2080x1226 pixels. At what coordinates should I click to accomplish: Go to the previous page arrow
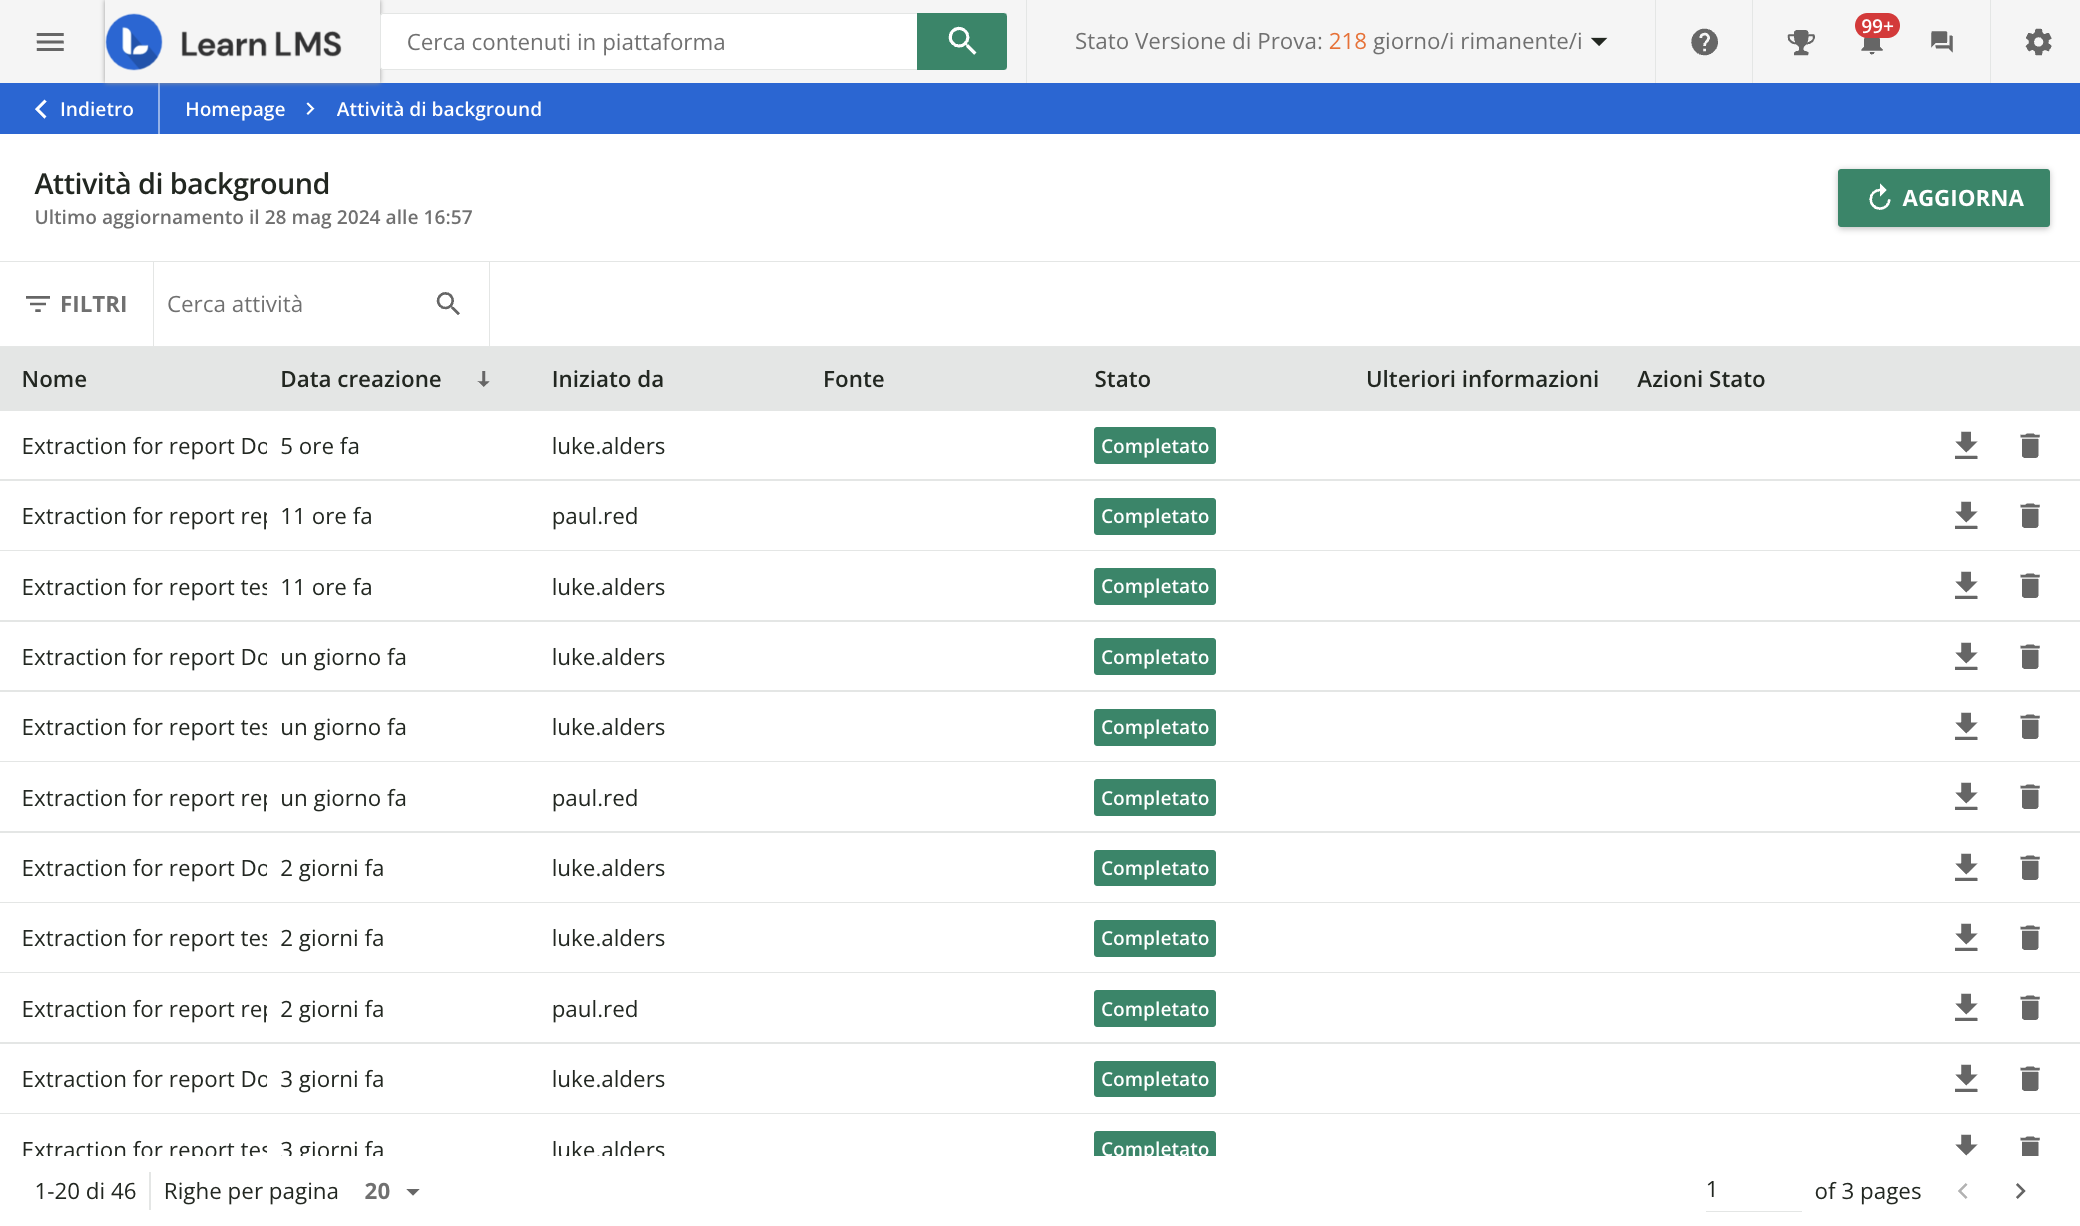coord(1963,1191)
